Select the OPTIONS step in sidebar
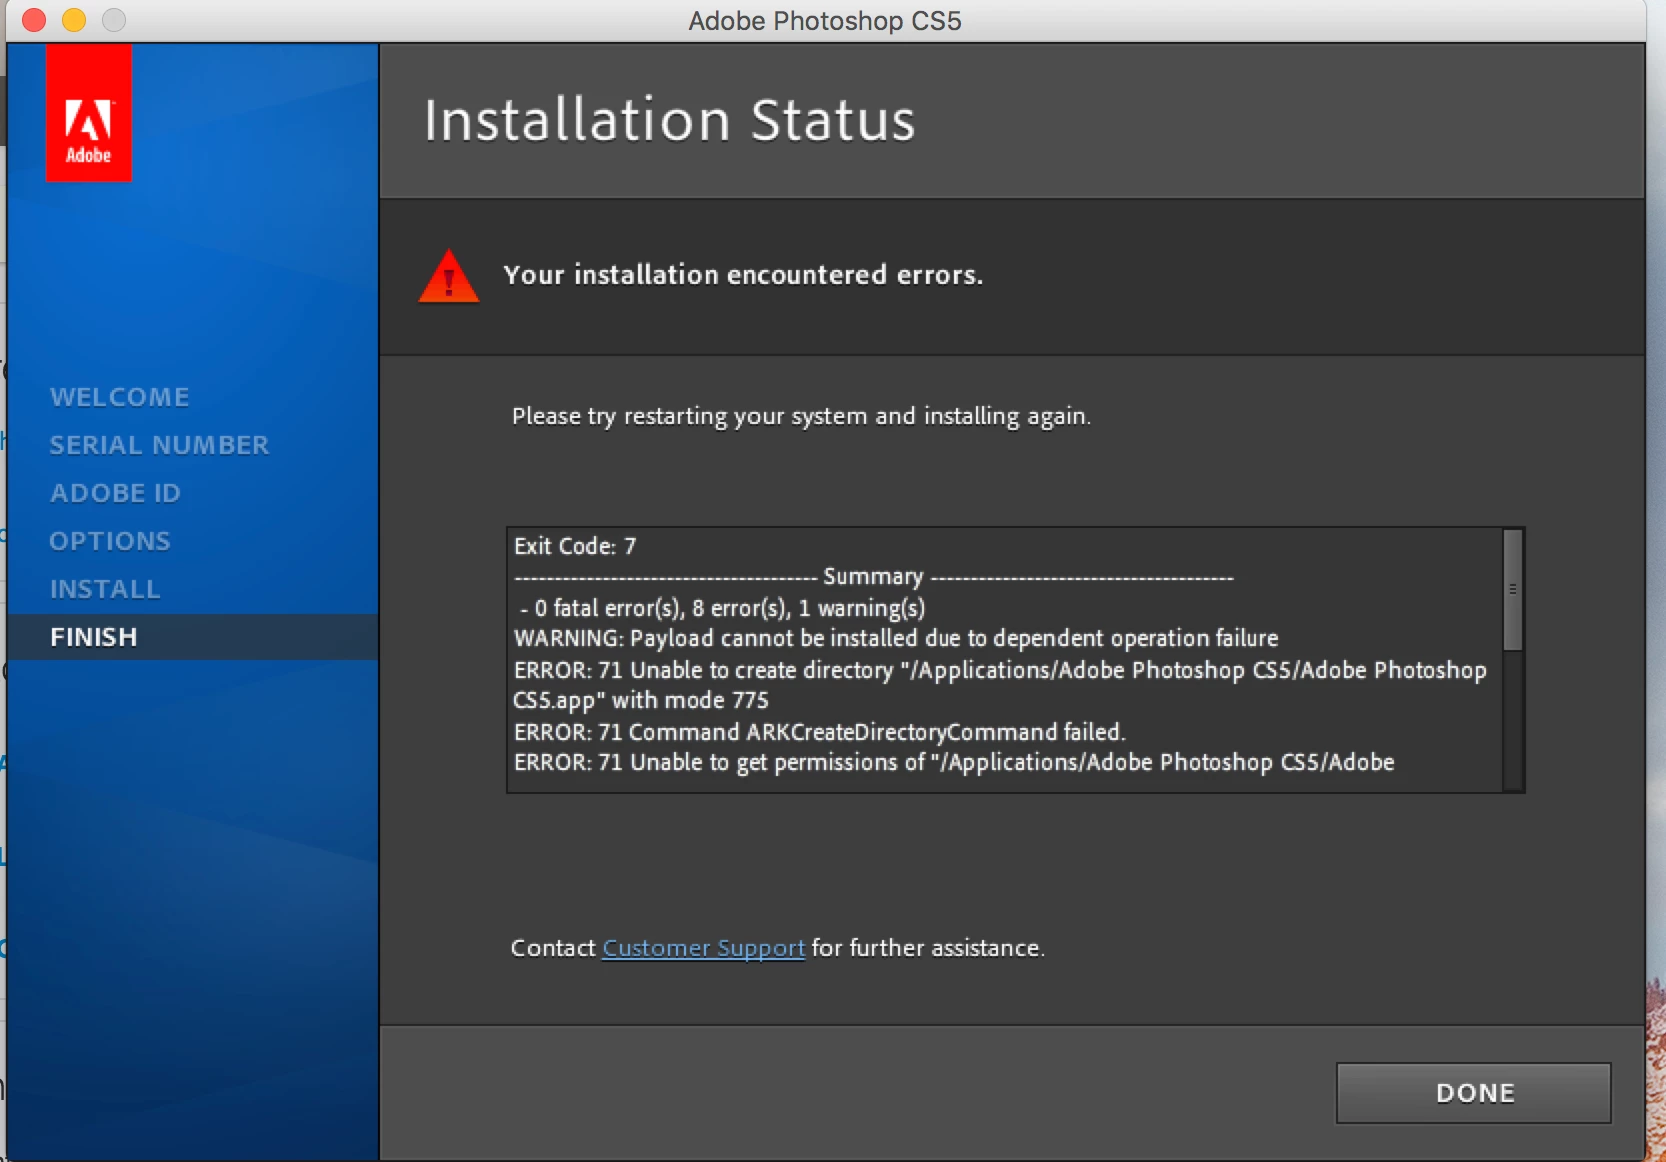This screenshot has width=1666, height=1162. tap(110, 541)
